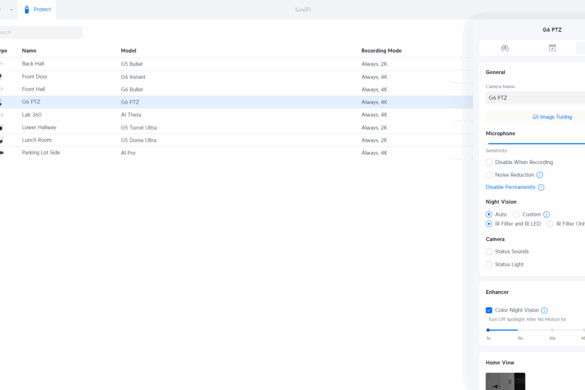Click the Color Night Vision info icon
The height and width of the screenshot is (390, 585).
point(544,310)
